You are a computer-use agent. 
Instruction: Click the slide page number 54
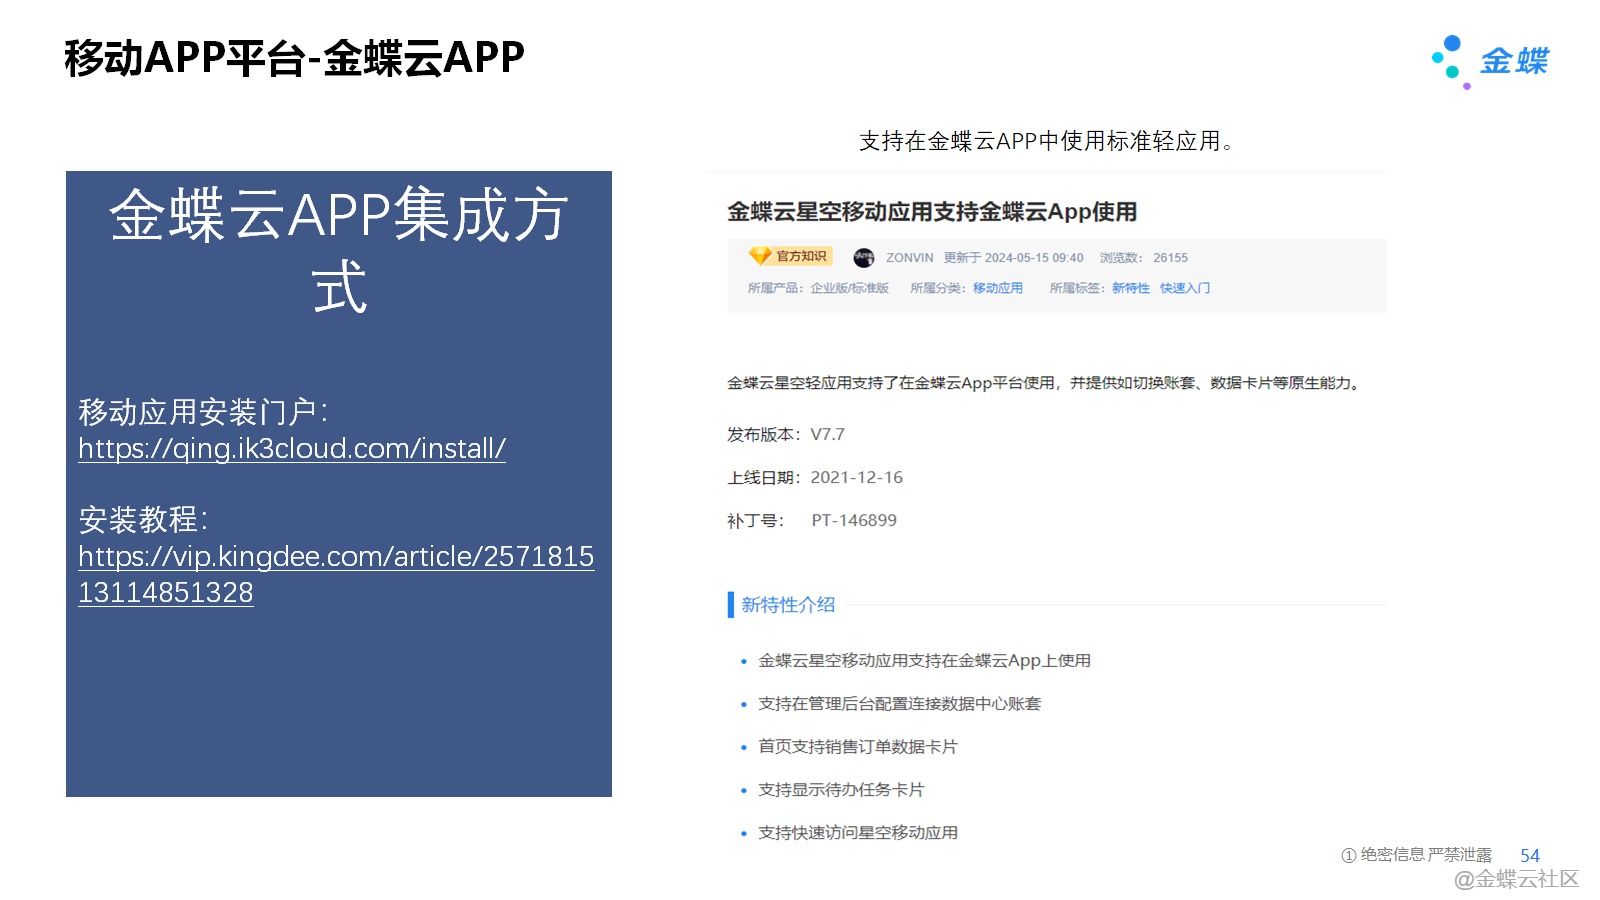pos(1529,855)
